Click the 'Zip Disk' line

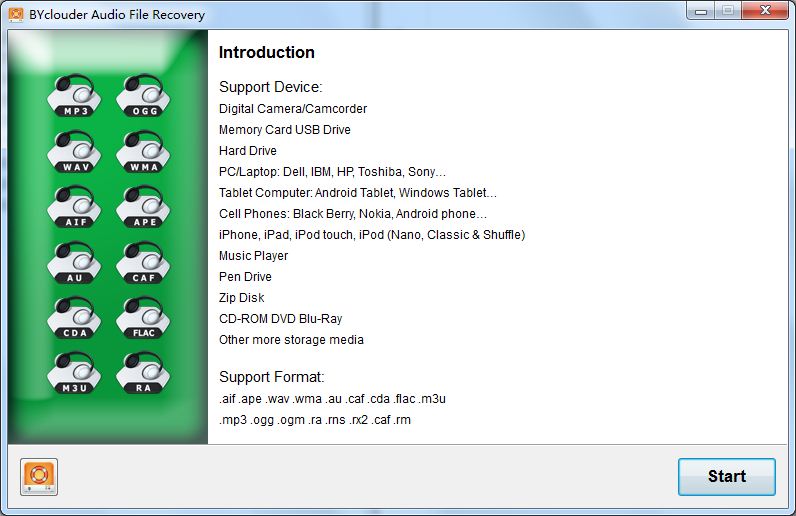point(242,298)
